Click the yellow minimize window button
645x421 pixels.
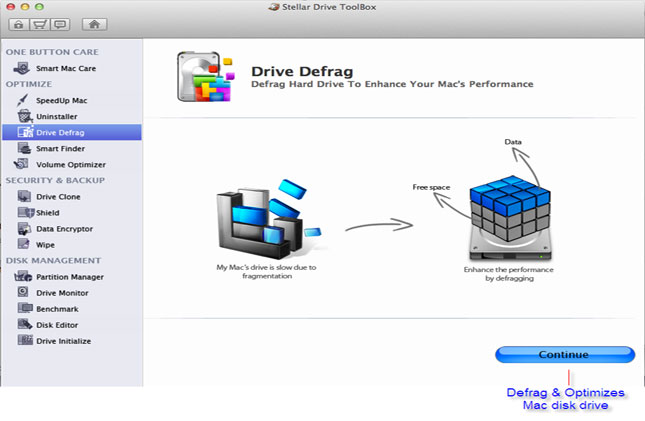25,7
